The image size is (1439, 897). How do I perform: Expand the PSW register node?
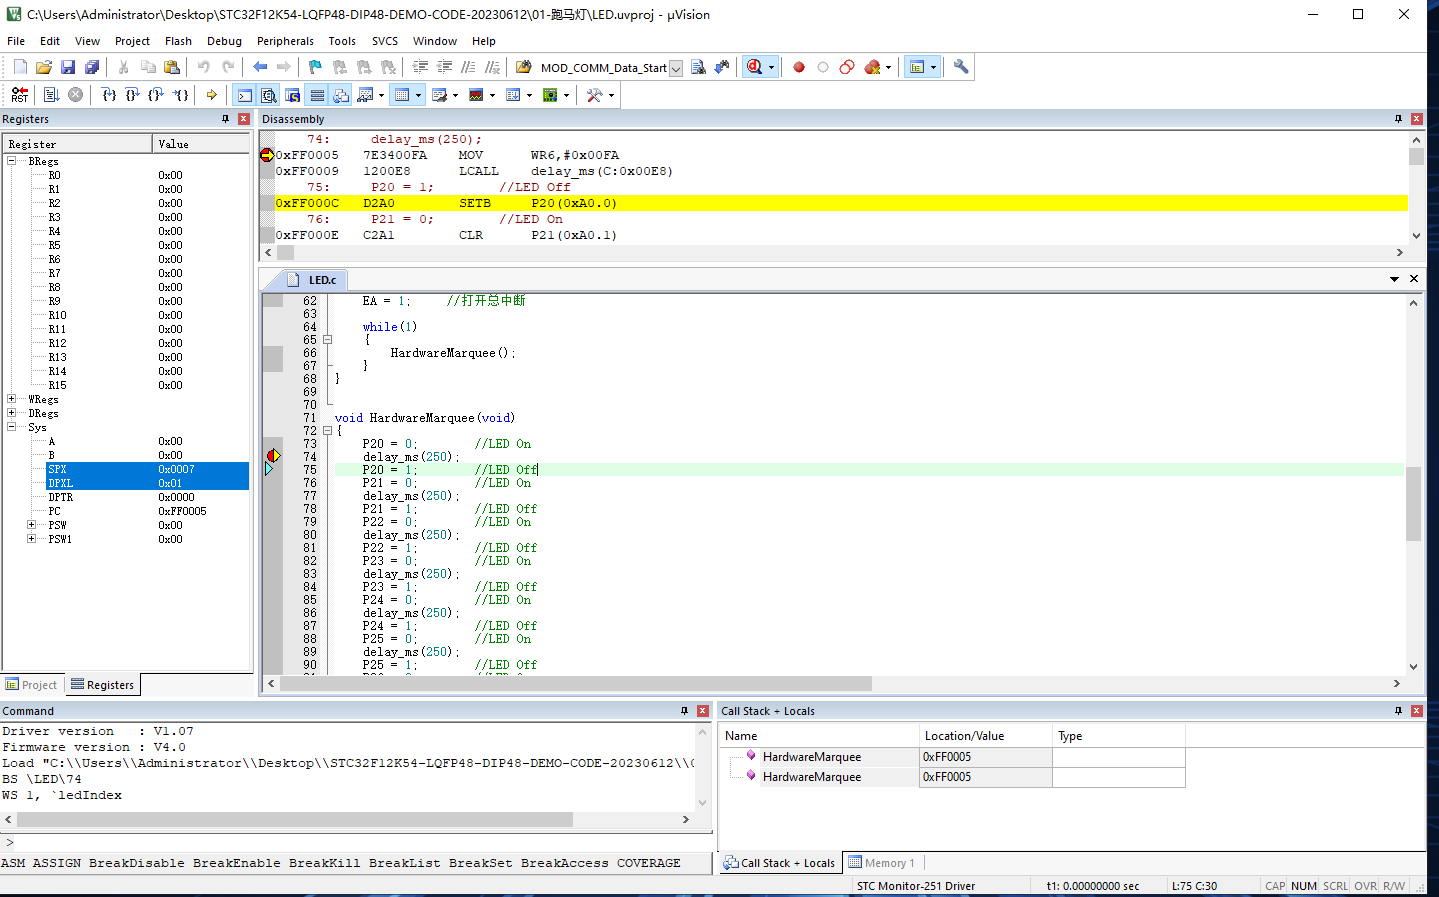click(32, 525)
